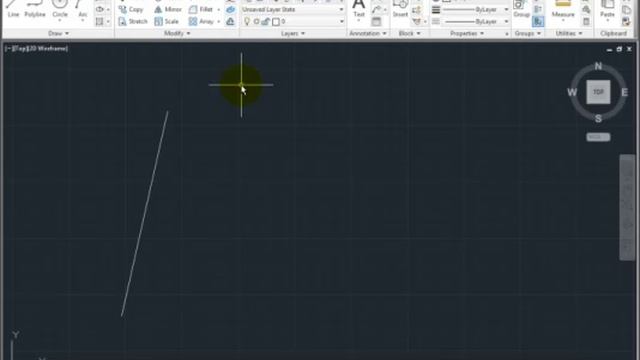Click the calculator icon in Utilities panel

[586, 21]
